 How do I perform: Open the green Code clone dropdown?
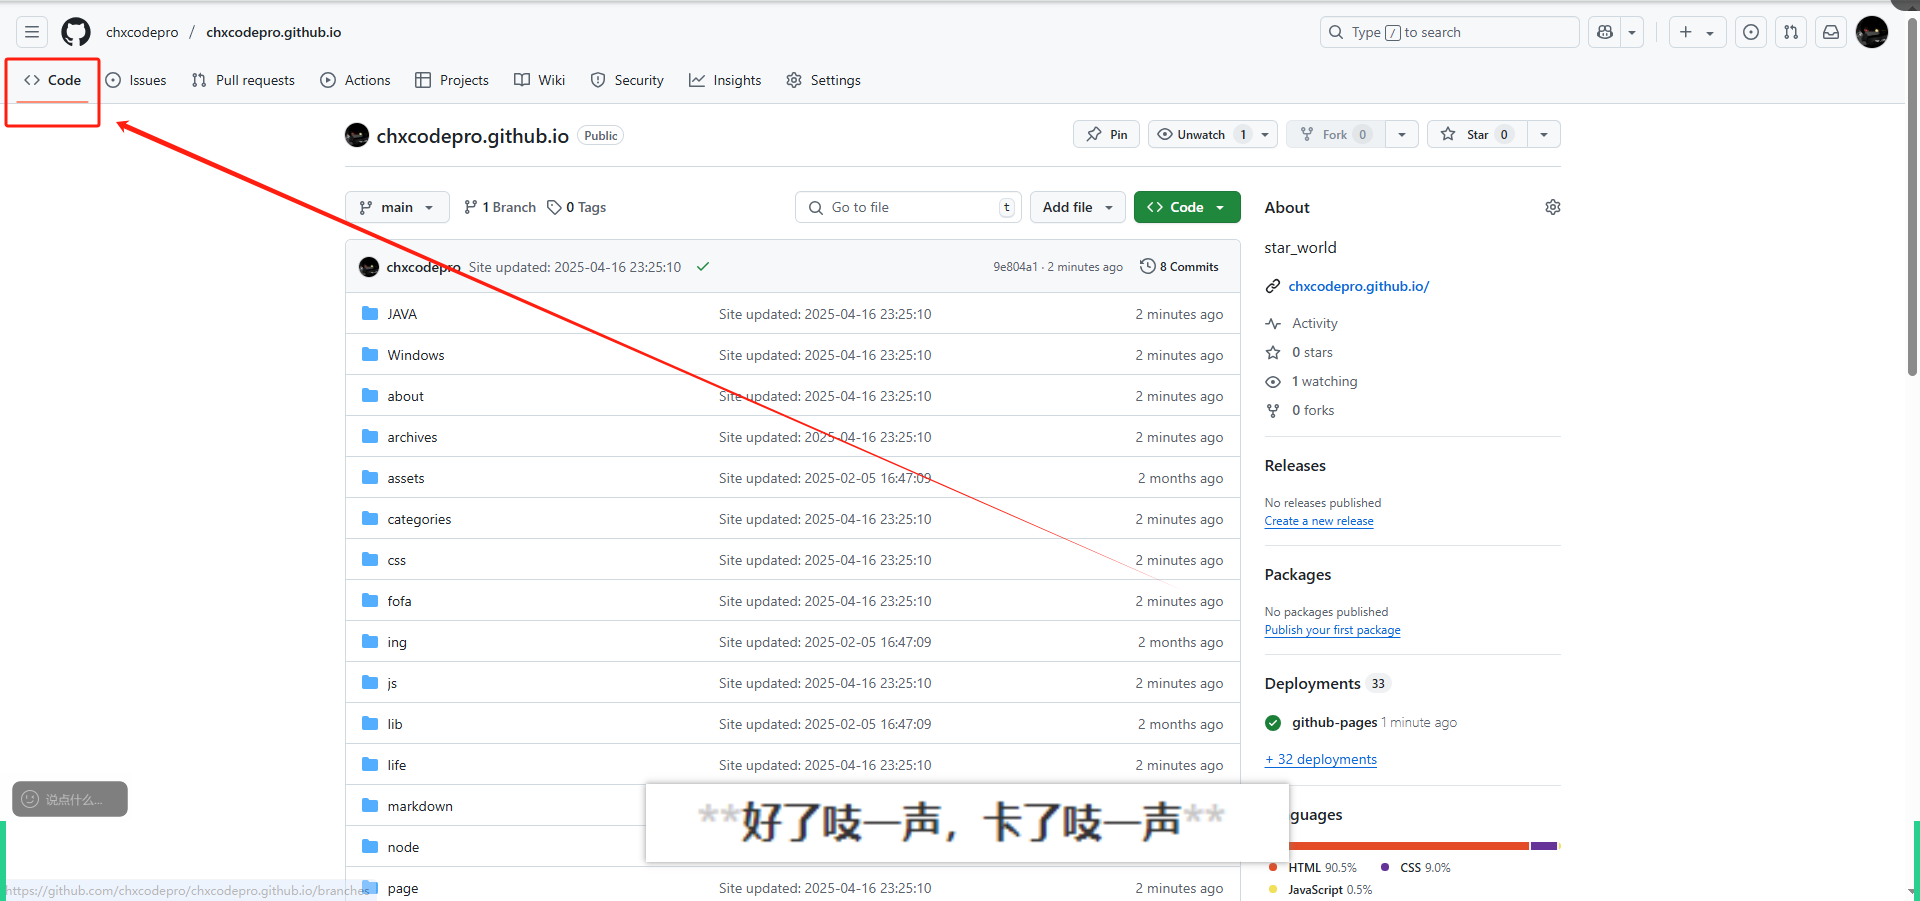click(x=1187, y=207)
